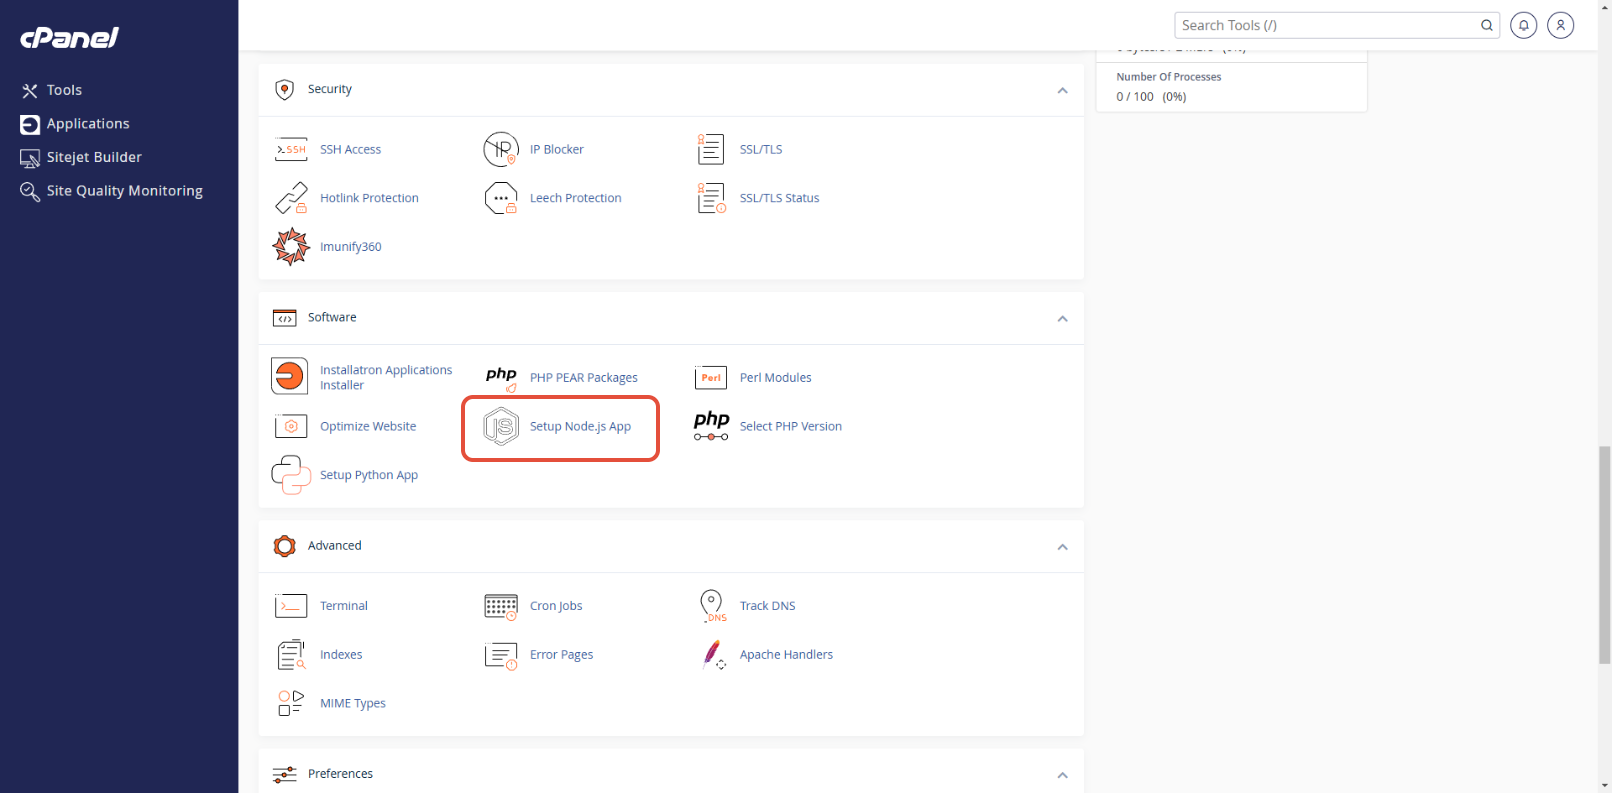Screen dimensions: 1612x793
Task: Click the 0 / 100 (0%) value
Action: coord(1151,97)
